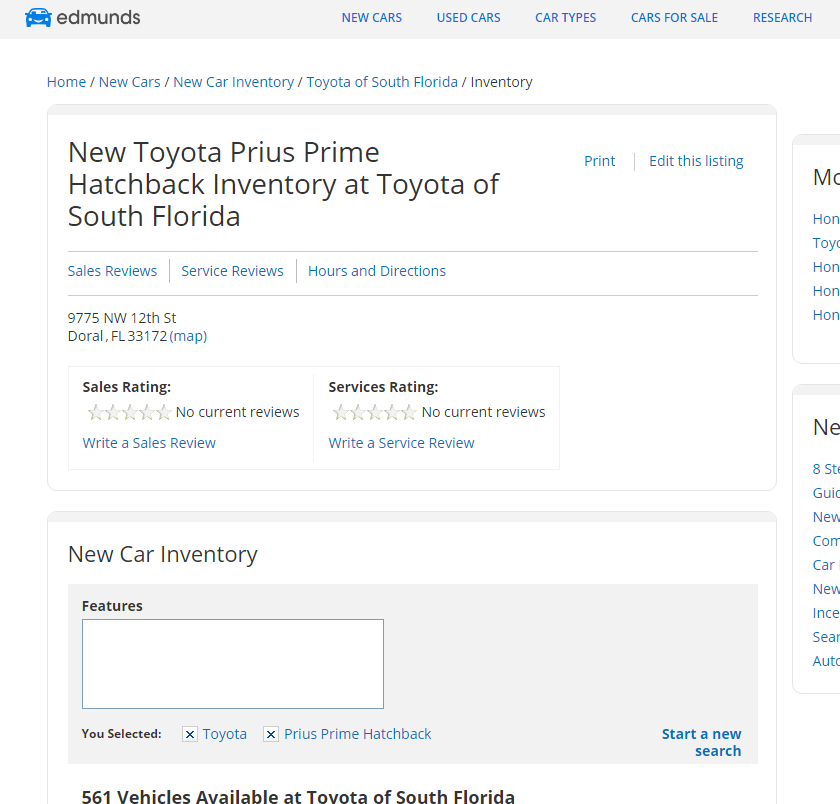Remove the Toyota filter with its X icon

[x=190, y=734]
